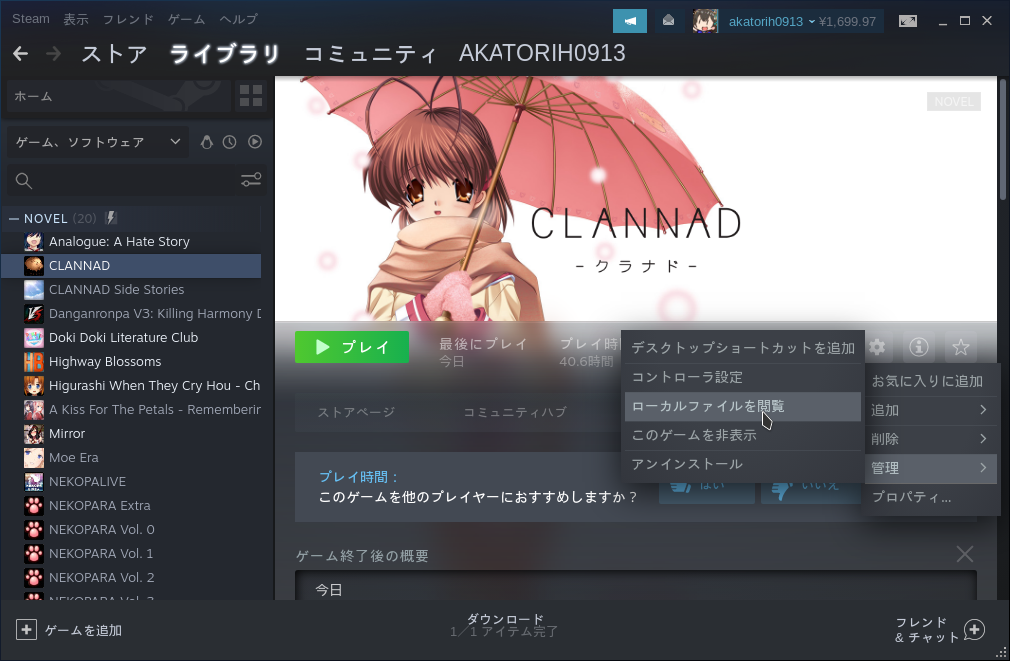Choose このゲームを非表示

click(x=743, y=436)
